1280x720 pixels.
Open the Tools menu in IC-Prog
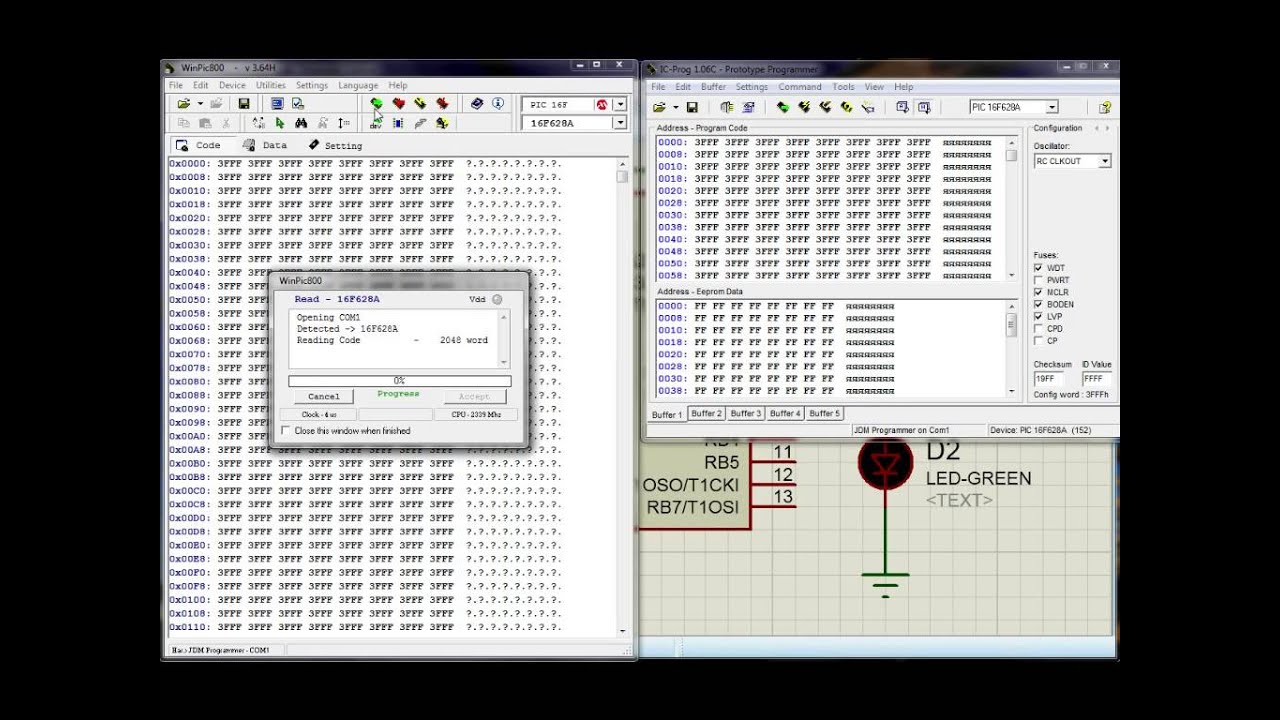point(844,87)
